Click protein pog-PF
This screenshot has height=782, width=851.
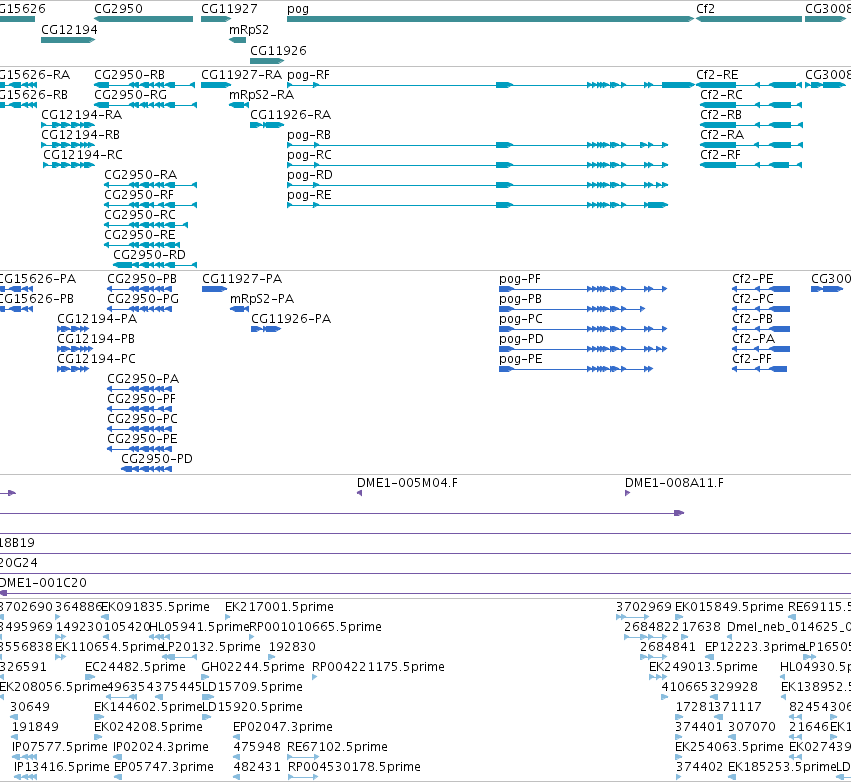583,289
